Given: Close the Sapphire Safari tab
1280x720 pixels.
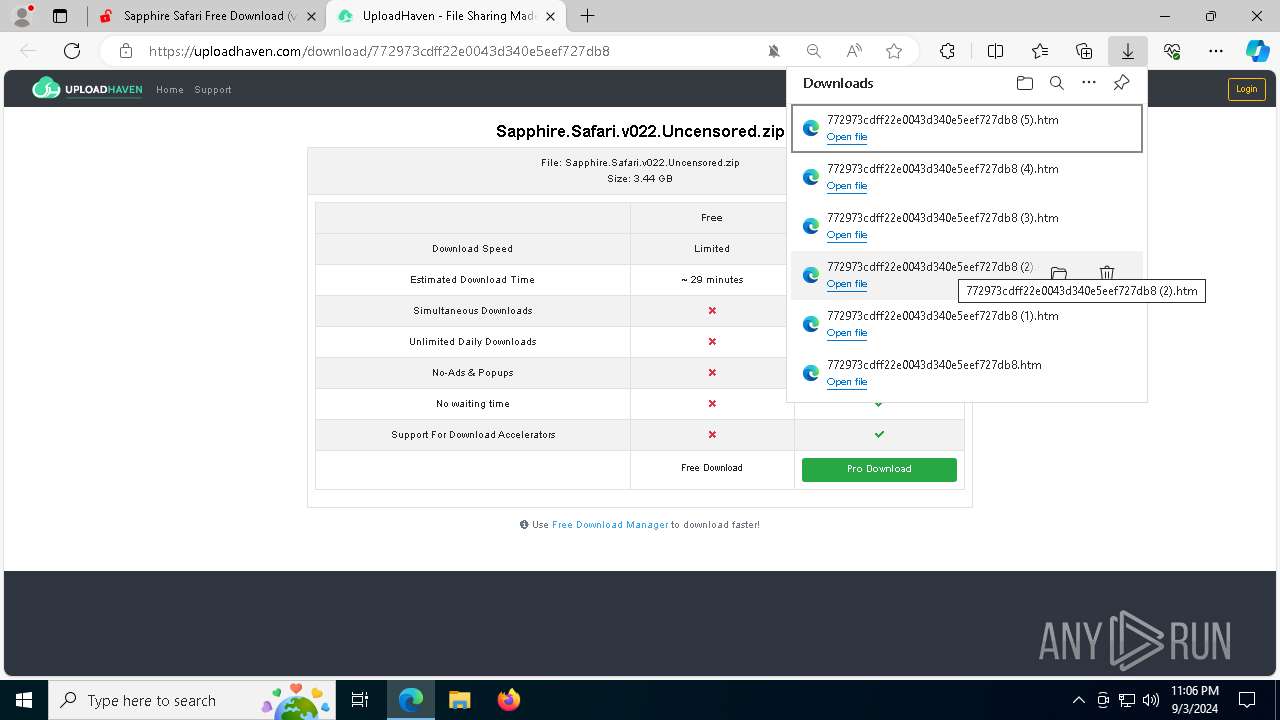Looking at the screenshot, I should pos(311,16).
